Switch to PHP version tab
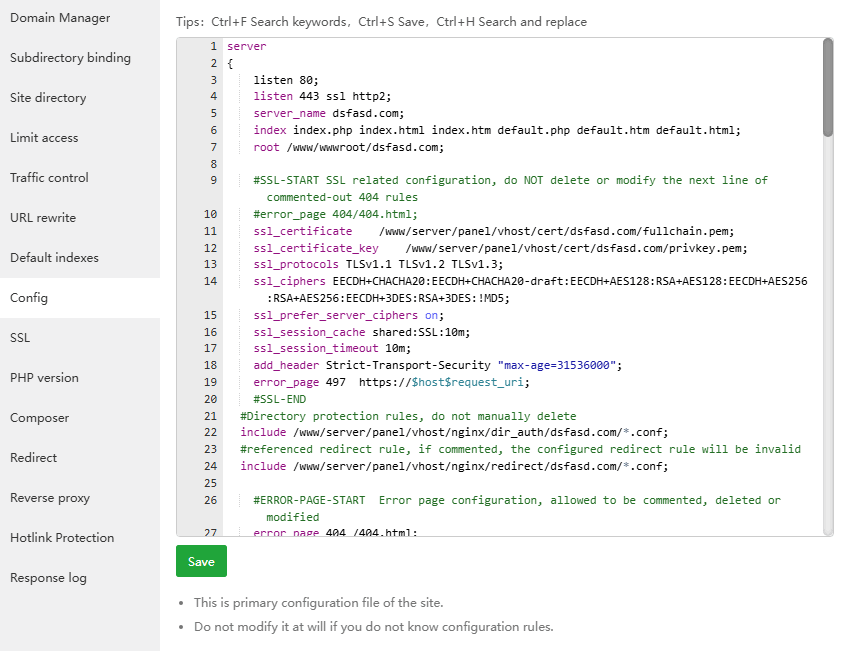Image resolution: width=845 pixels, height=651 pixels. pos(44,378)
